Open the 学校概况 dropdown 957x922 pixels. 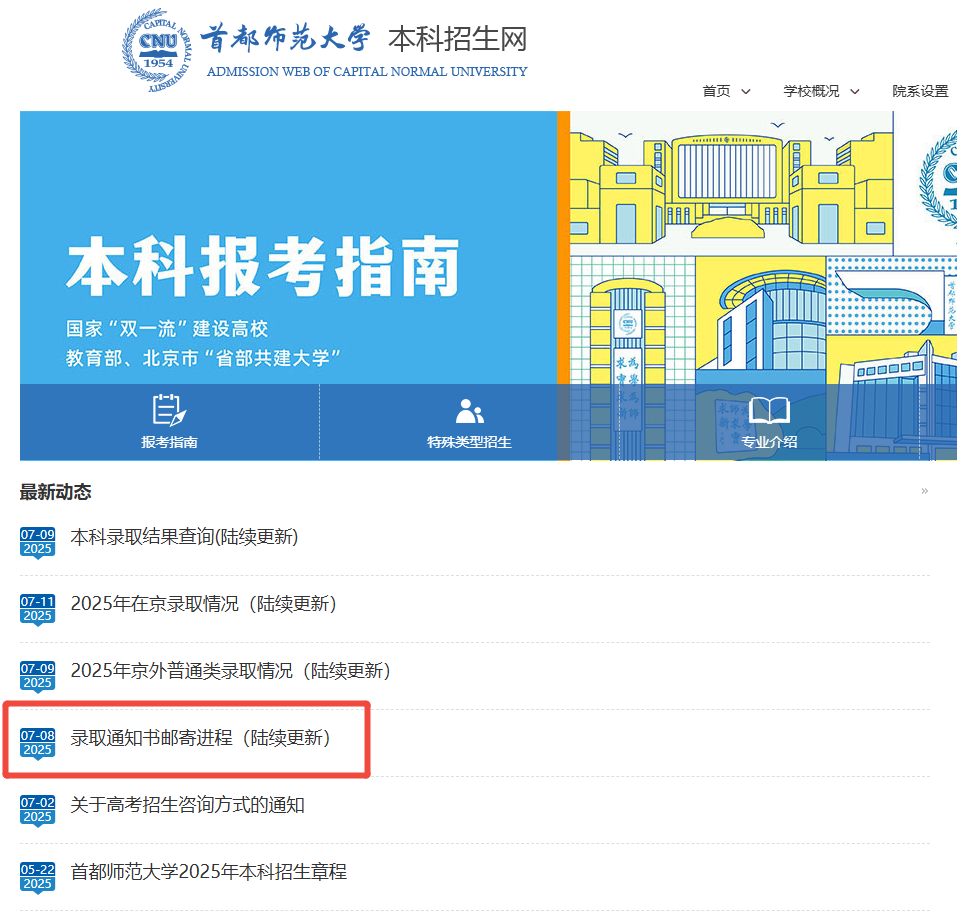click(x=820, y=91)
